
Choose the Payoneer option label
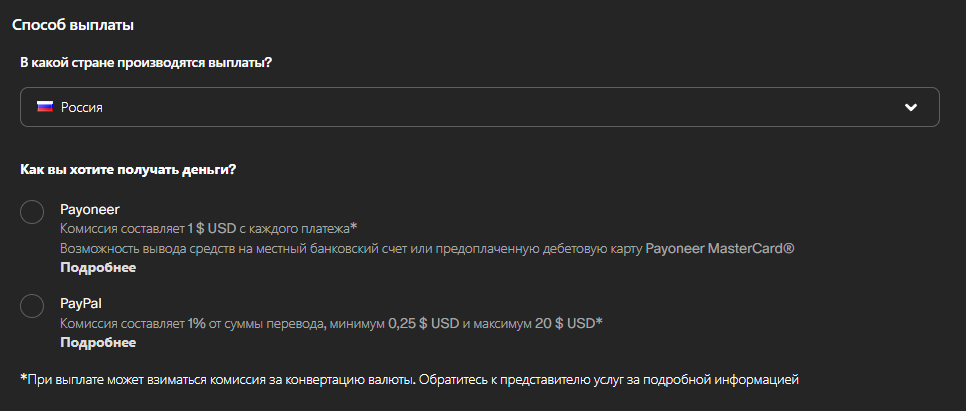[89, 210]
